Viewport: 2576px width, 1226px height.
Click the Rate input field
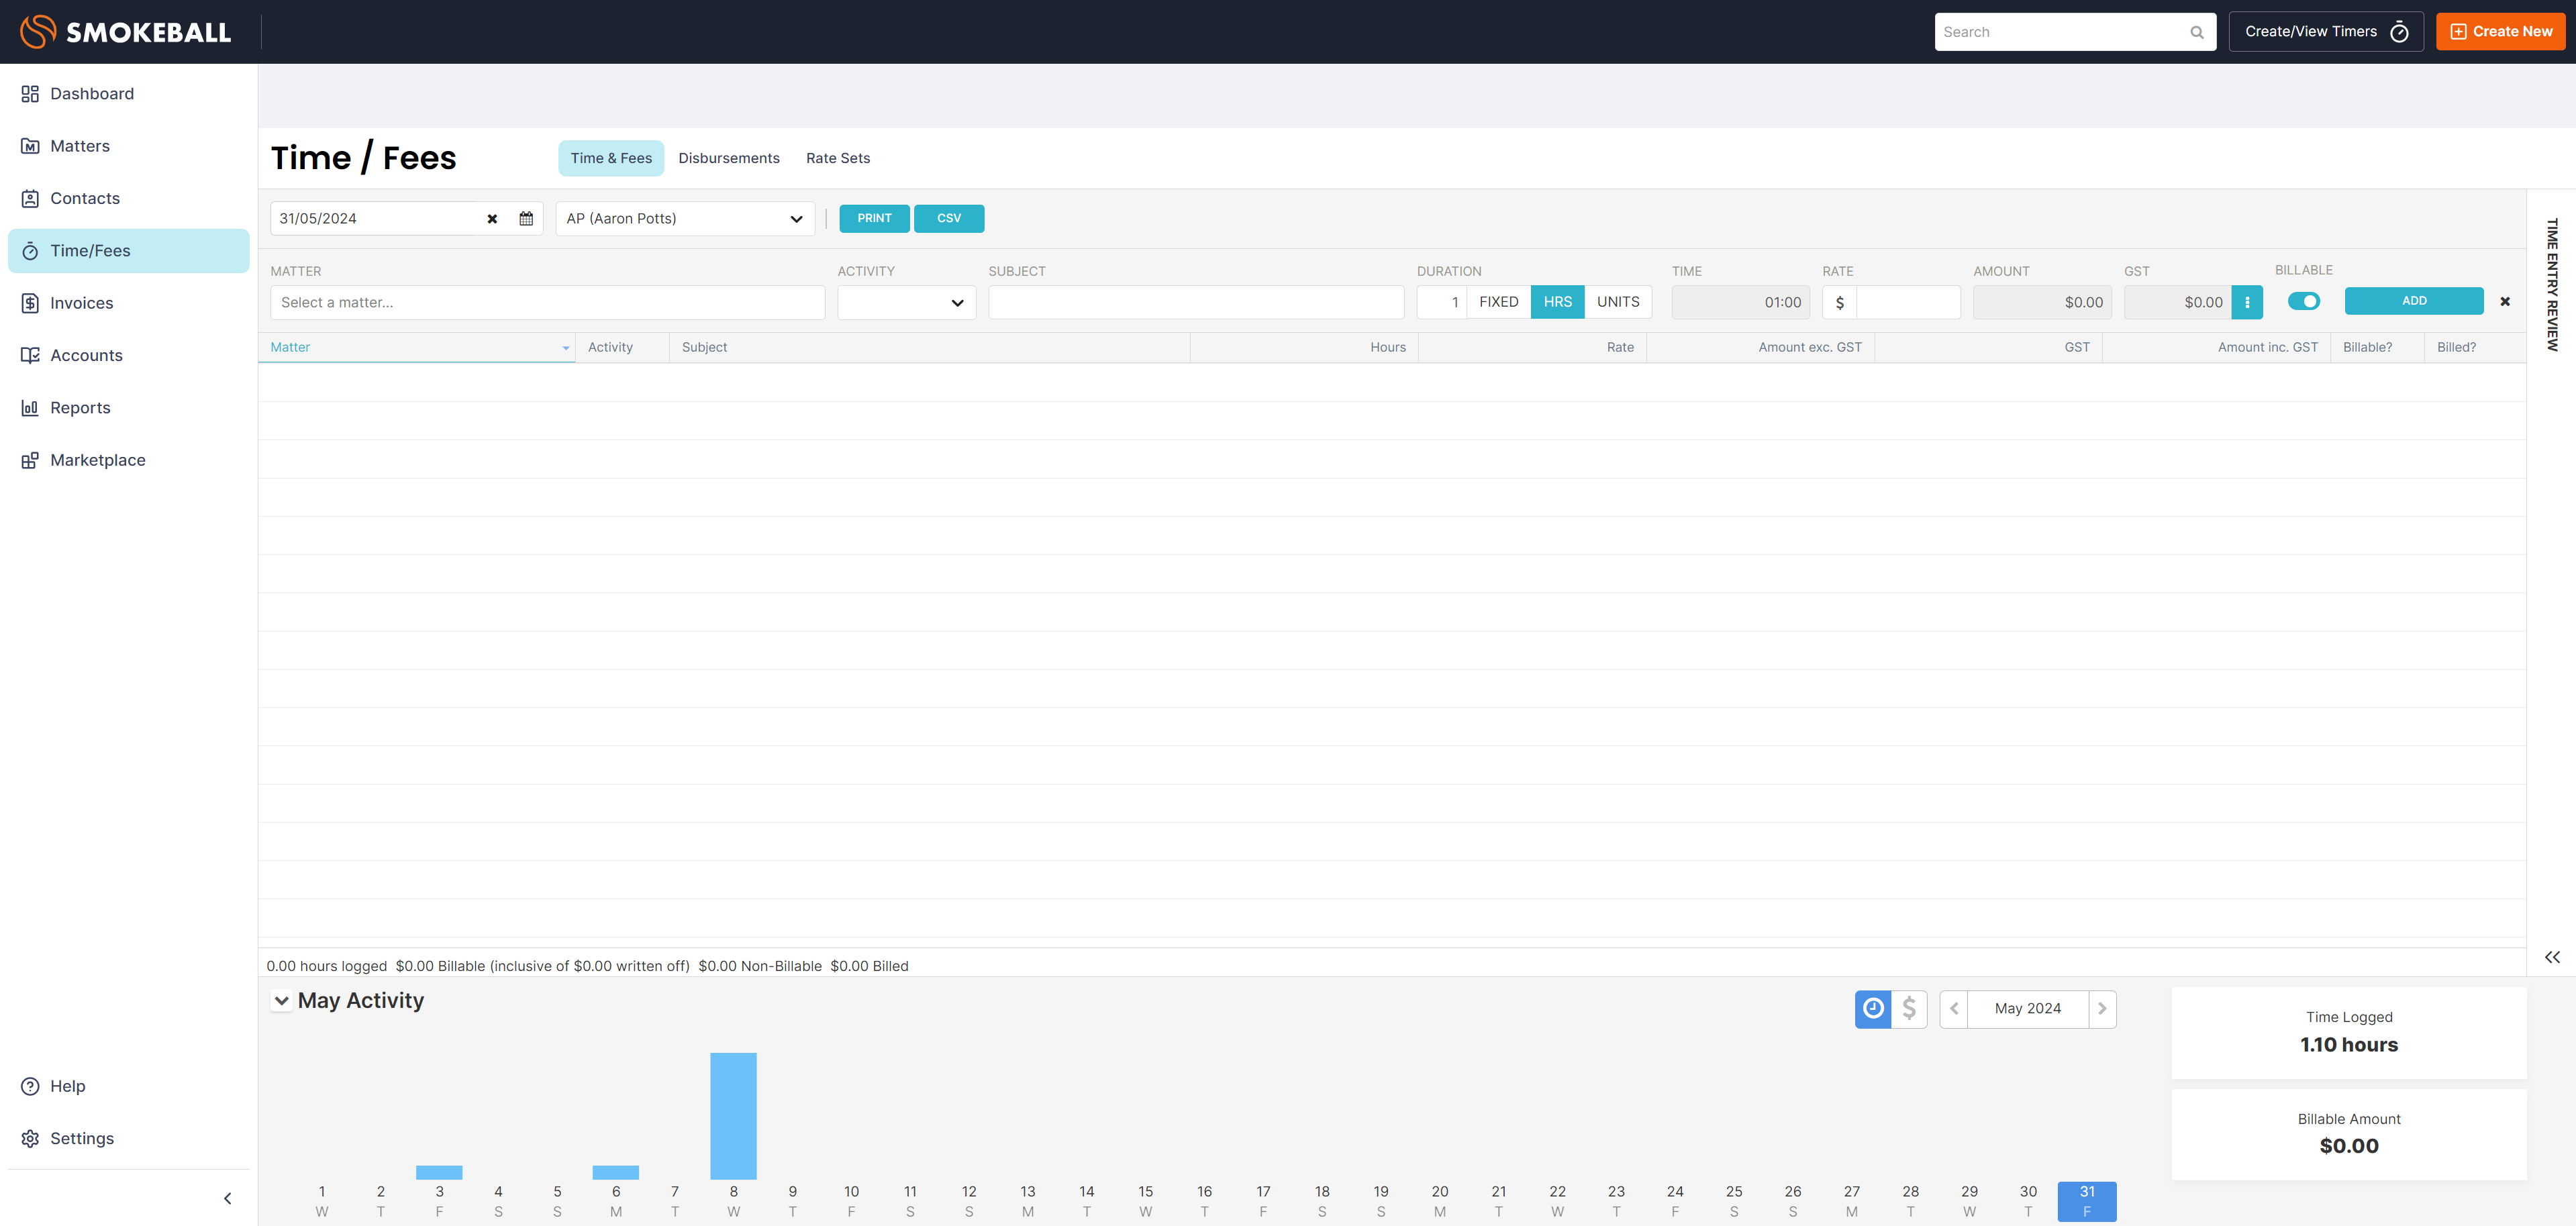click(1908, 302)
